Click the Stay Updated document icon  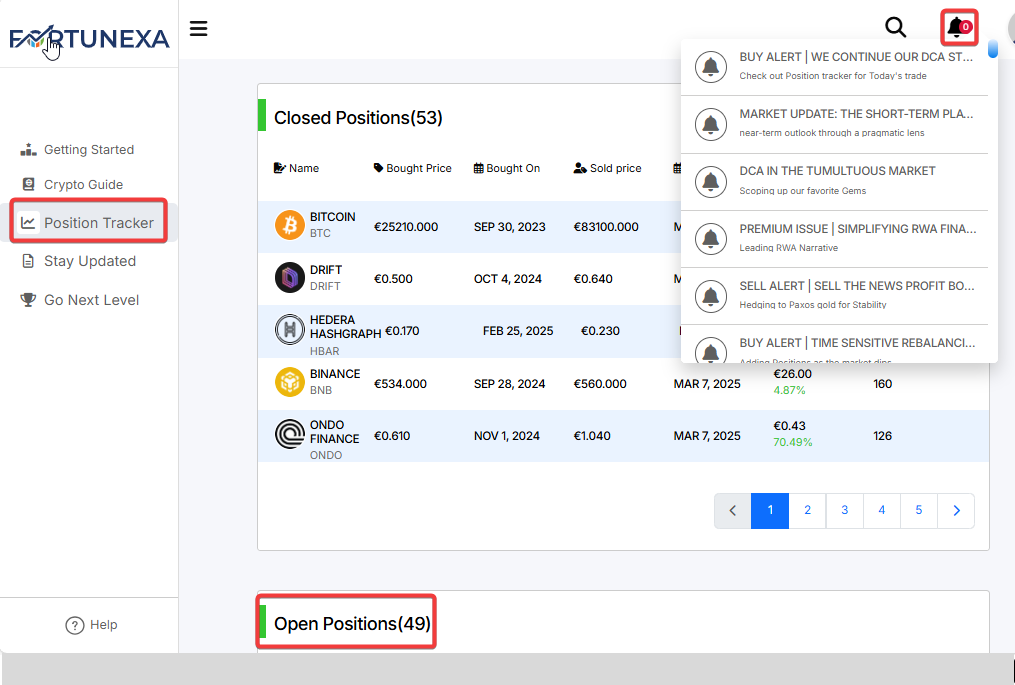point(28,261)
